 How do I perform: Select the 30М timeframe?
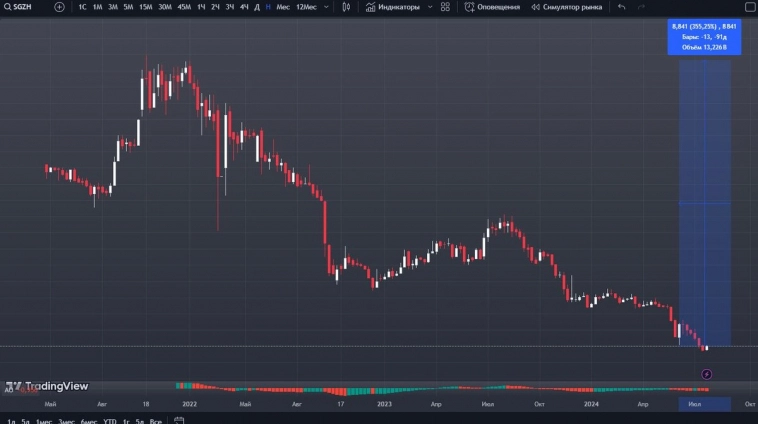point(165,7)
